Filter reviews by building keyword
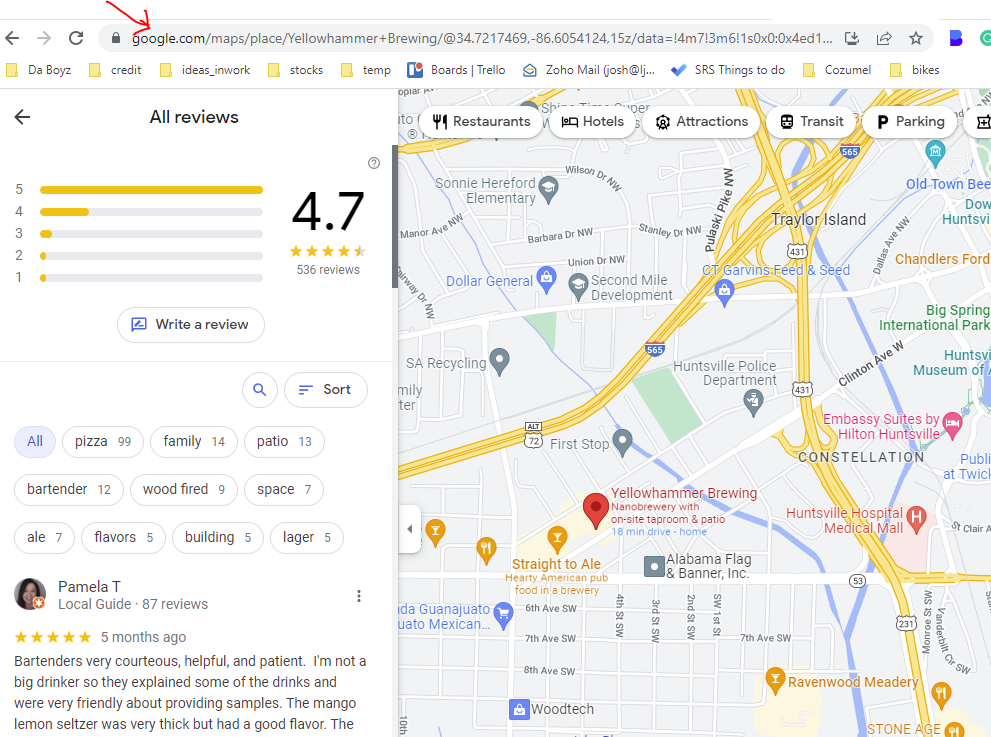This screenshot has width=991, height=737. (218, 537)
